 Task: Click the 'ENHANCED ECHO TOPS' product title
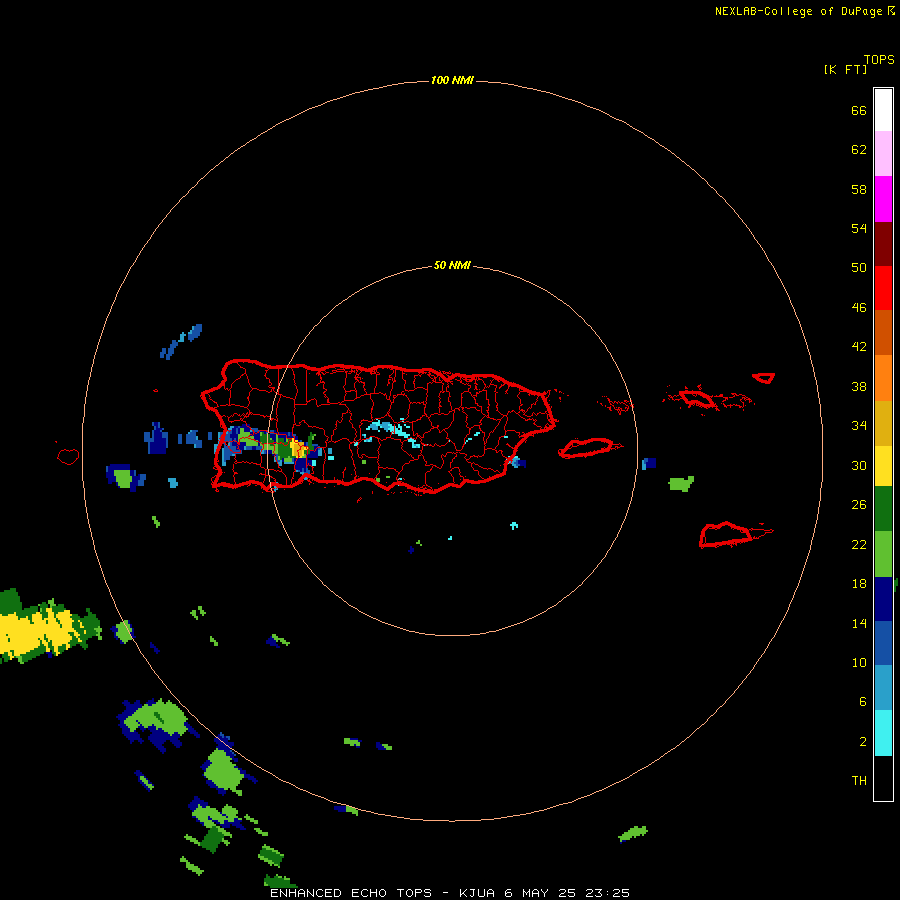pos(350,893)
